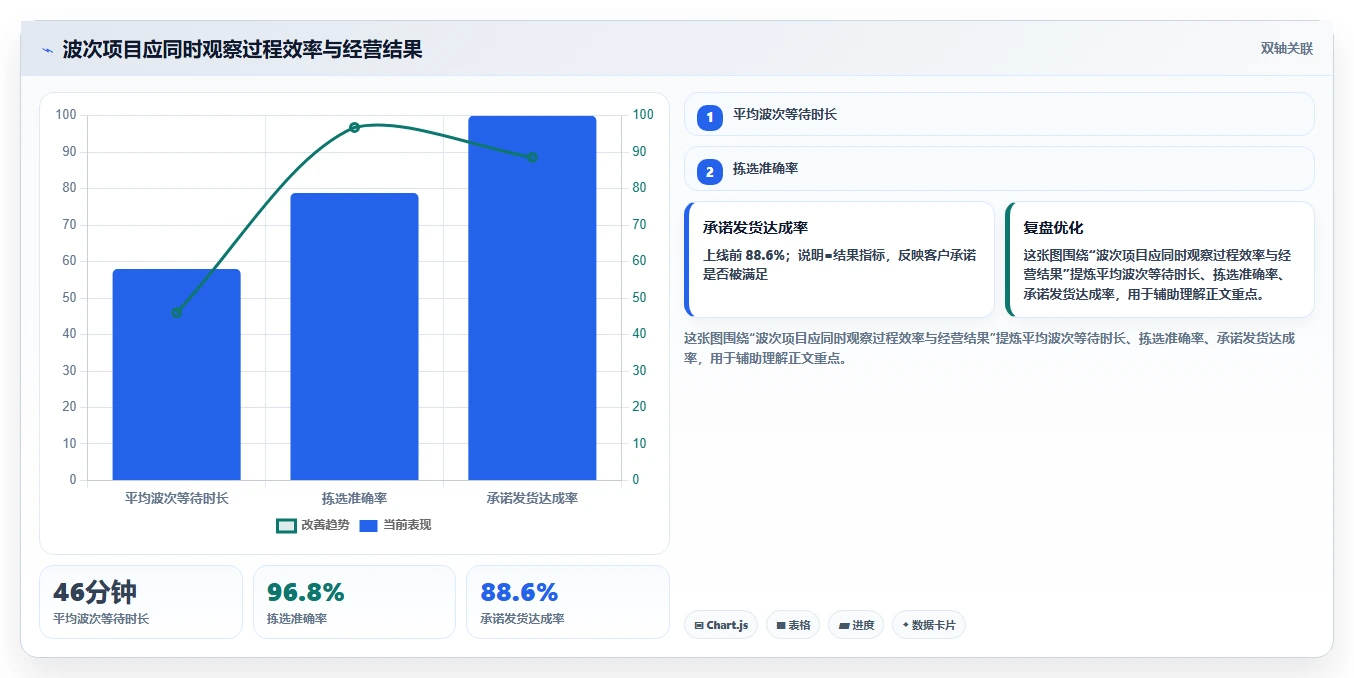Click the icon inside Chart.js tag

pyautogui.click(x=699, y=625)
